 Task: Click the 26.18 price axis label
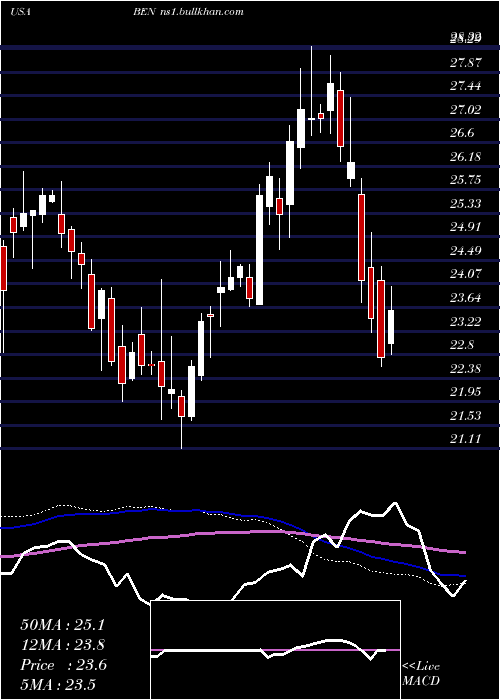coord(465,157)
